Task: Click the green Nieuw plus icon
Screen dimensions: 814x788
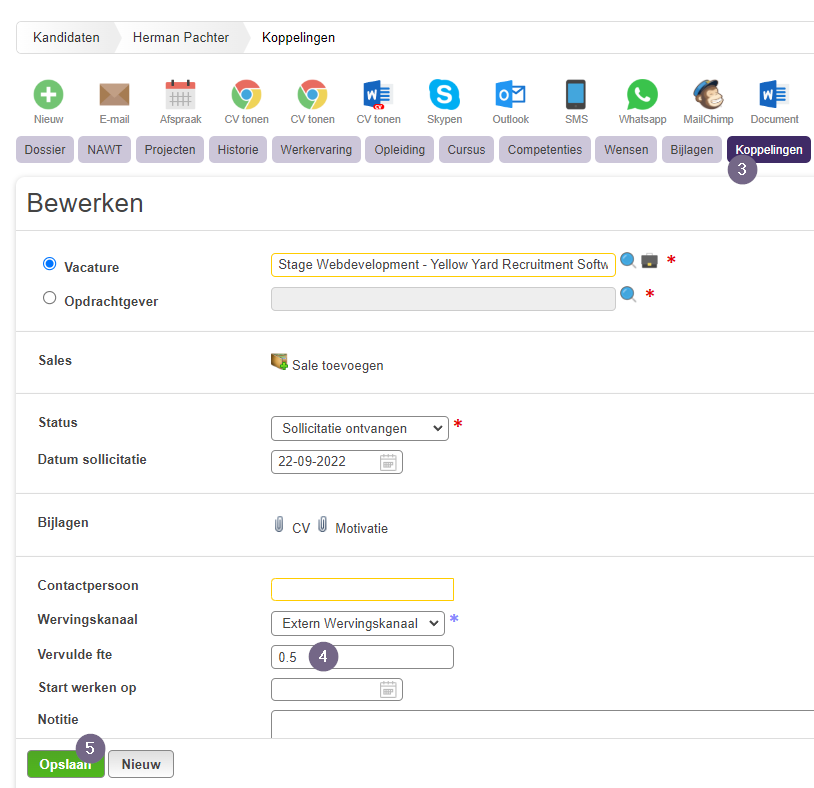Action: point(48,94)
